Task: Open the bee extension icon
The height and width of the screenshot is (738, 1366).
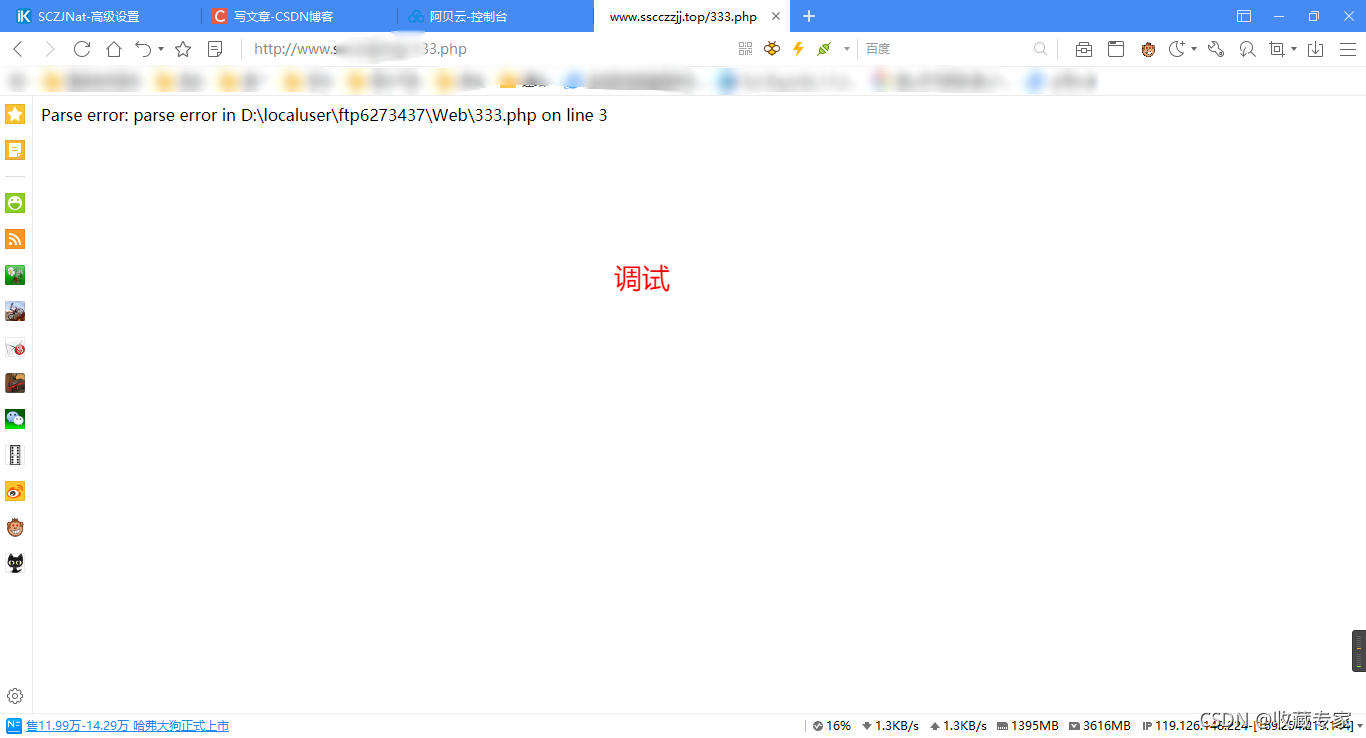Action: click(x=771, y=49)
